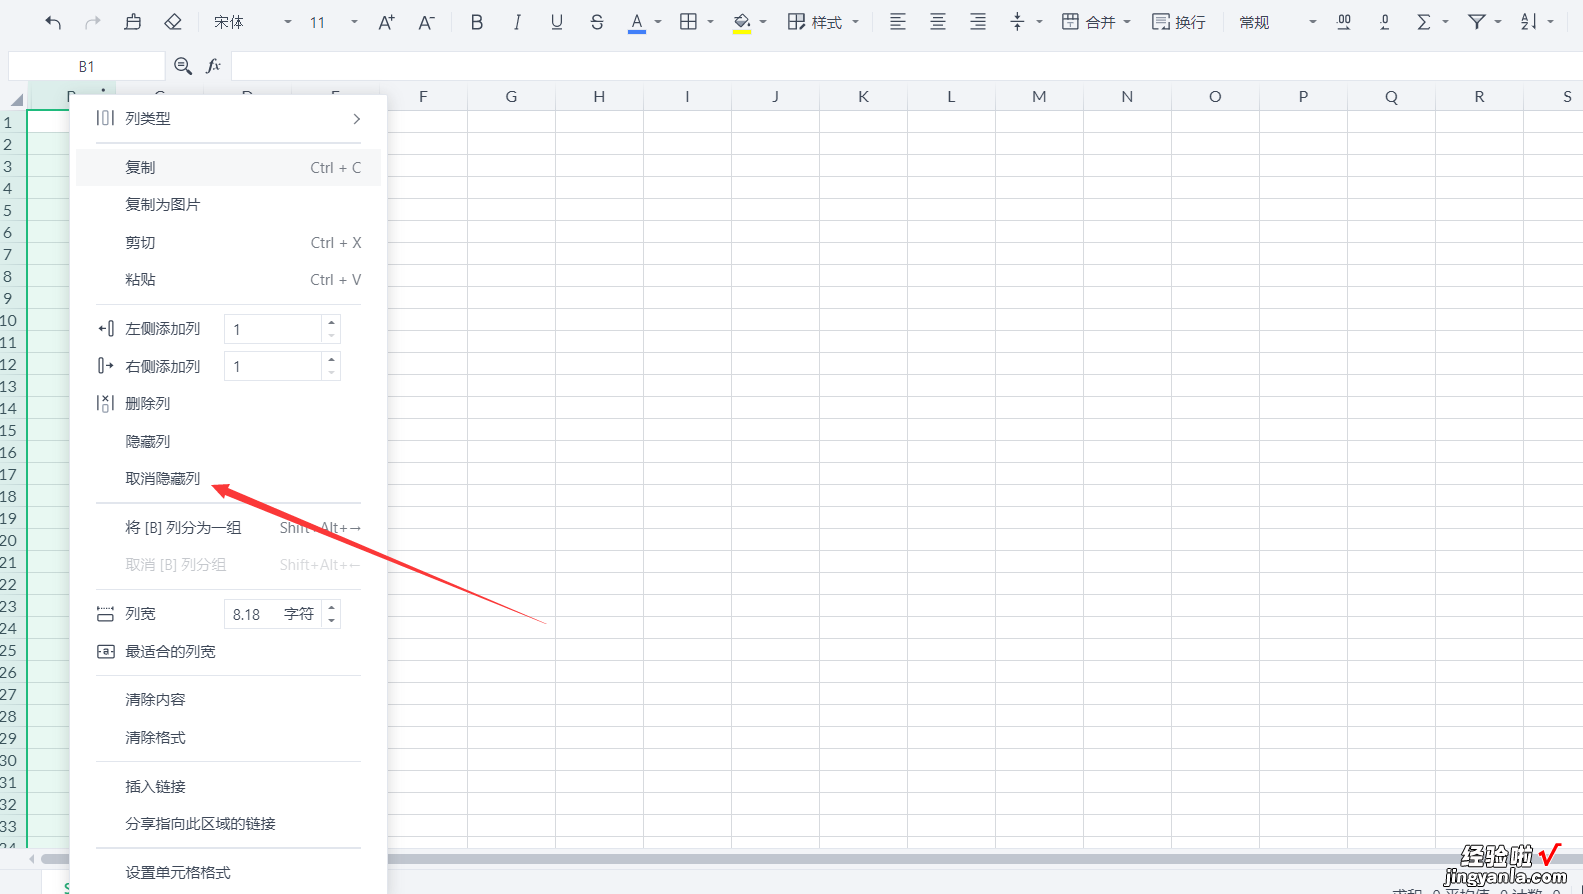
Task: Select the format painter icon
Action: point(133,22)
